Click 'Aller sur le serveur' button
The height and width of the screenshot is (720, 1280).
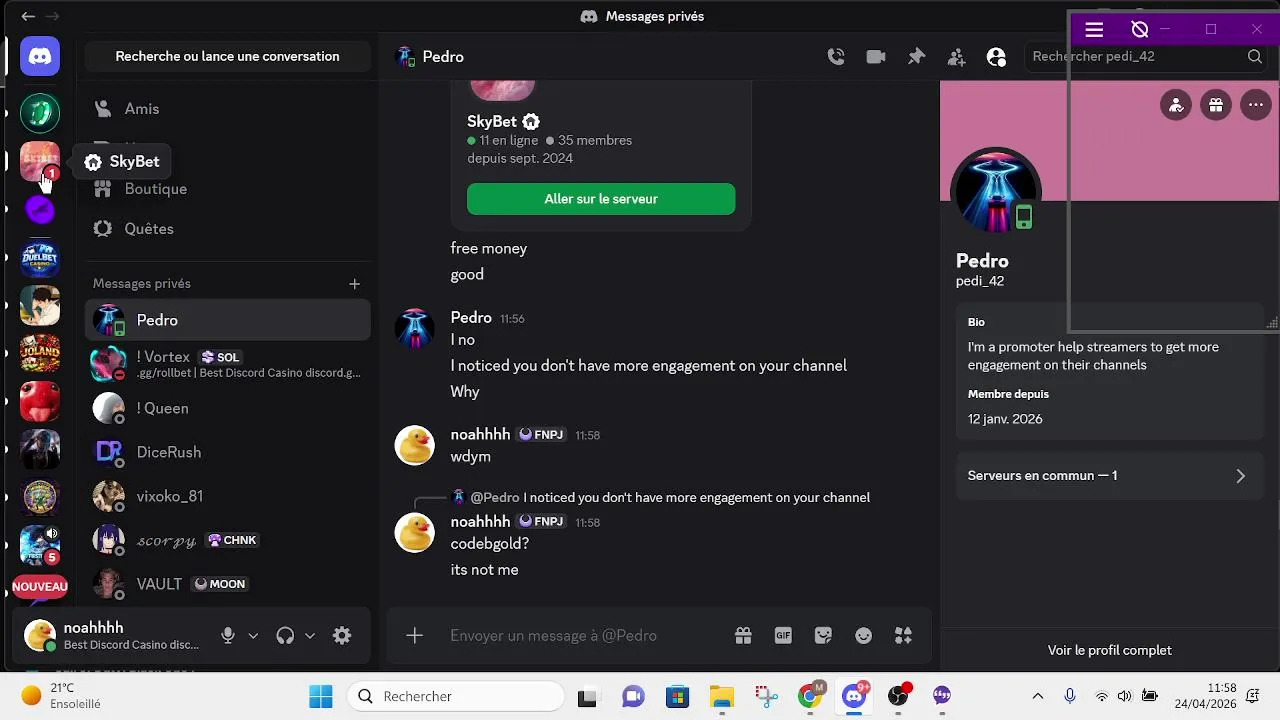pyautogui.click(x=601, y=199)
